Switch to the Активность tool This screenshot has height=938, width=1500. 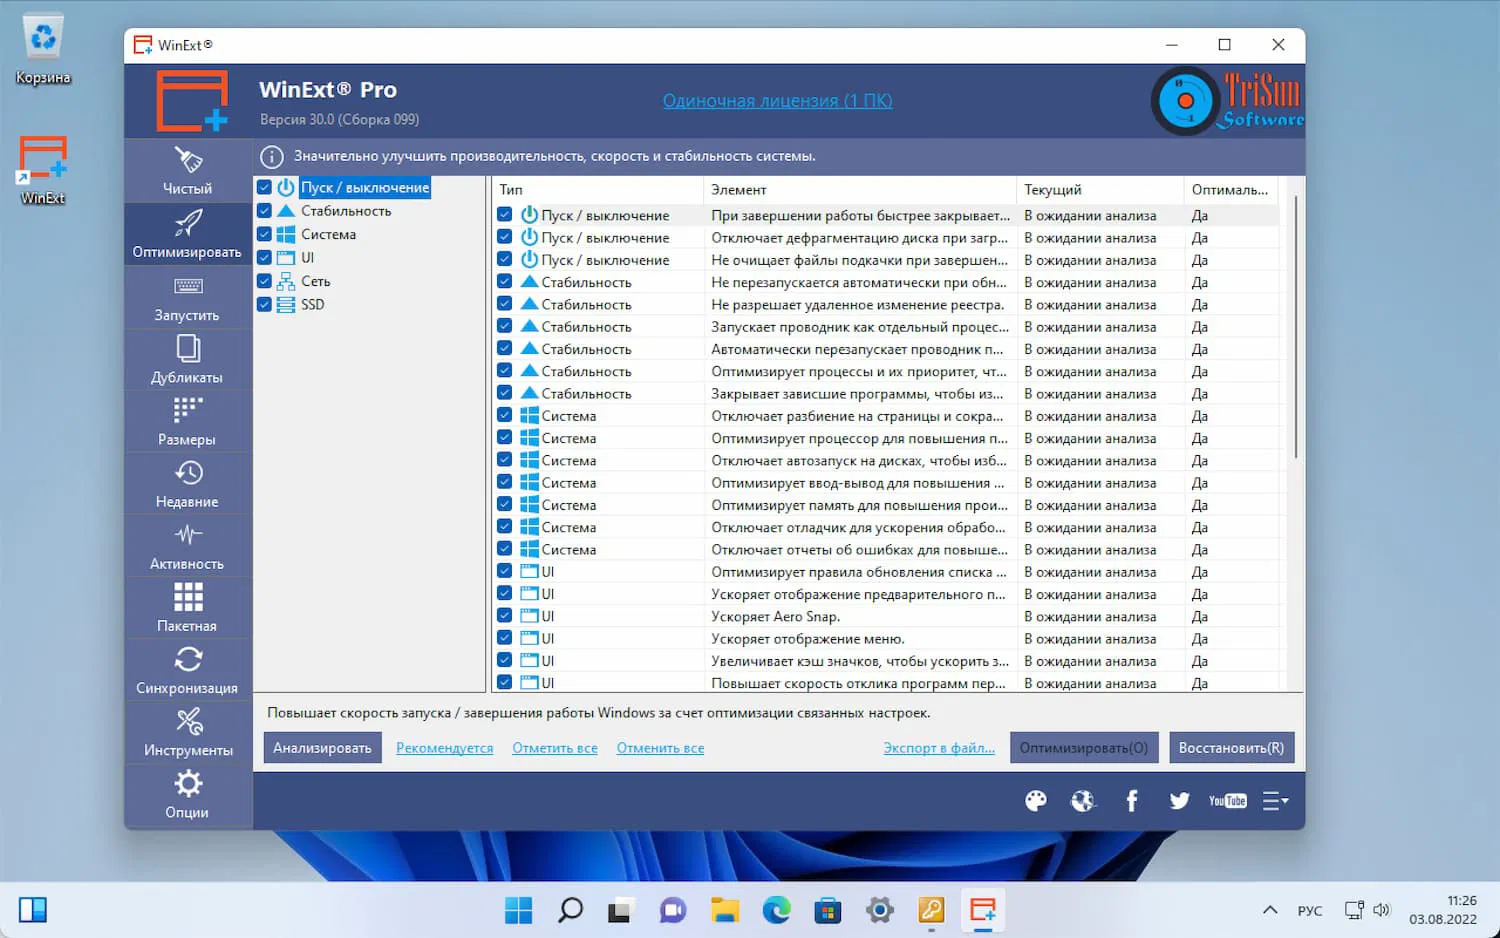[x=186, y=545]
